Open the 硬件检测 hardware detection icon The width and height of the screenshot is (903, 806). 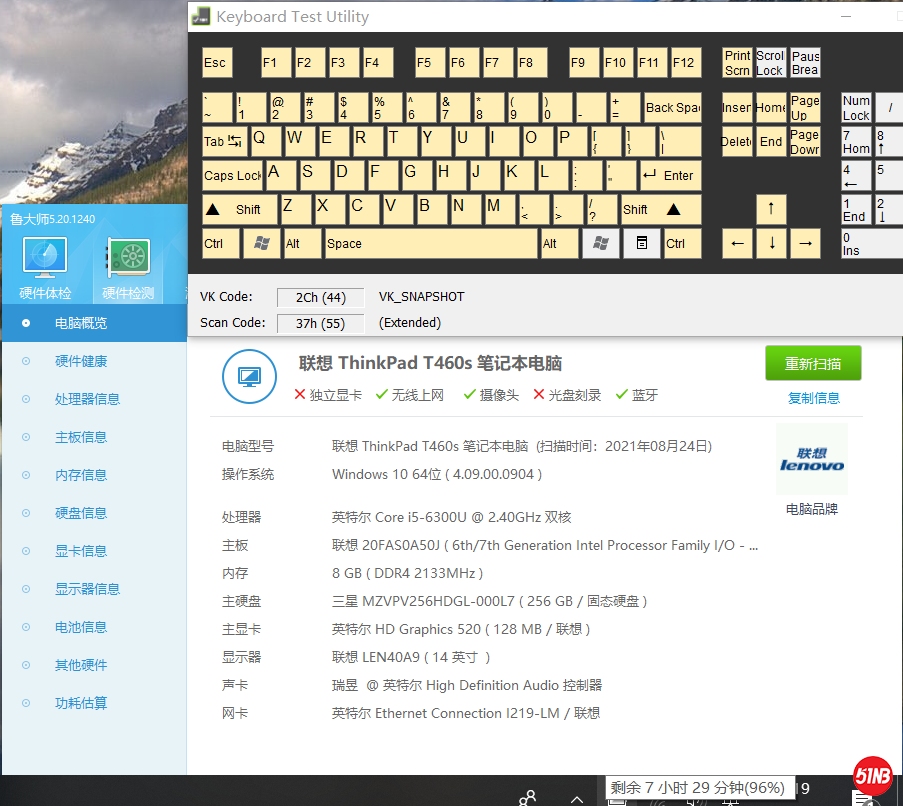(128, 259)
